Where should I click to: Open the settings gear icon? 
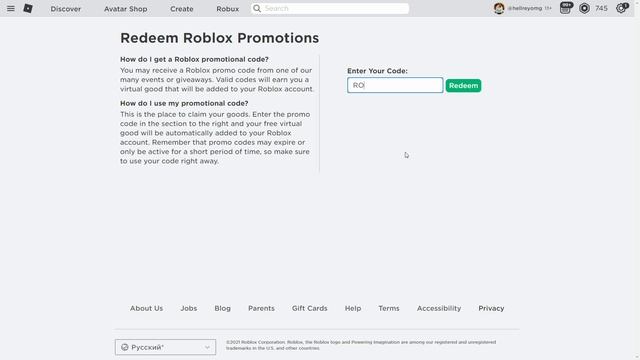[x=622, y=8]
